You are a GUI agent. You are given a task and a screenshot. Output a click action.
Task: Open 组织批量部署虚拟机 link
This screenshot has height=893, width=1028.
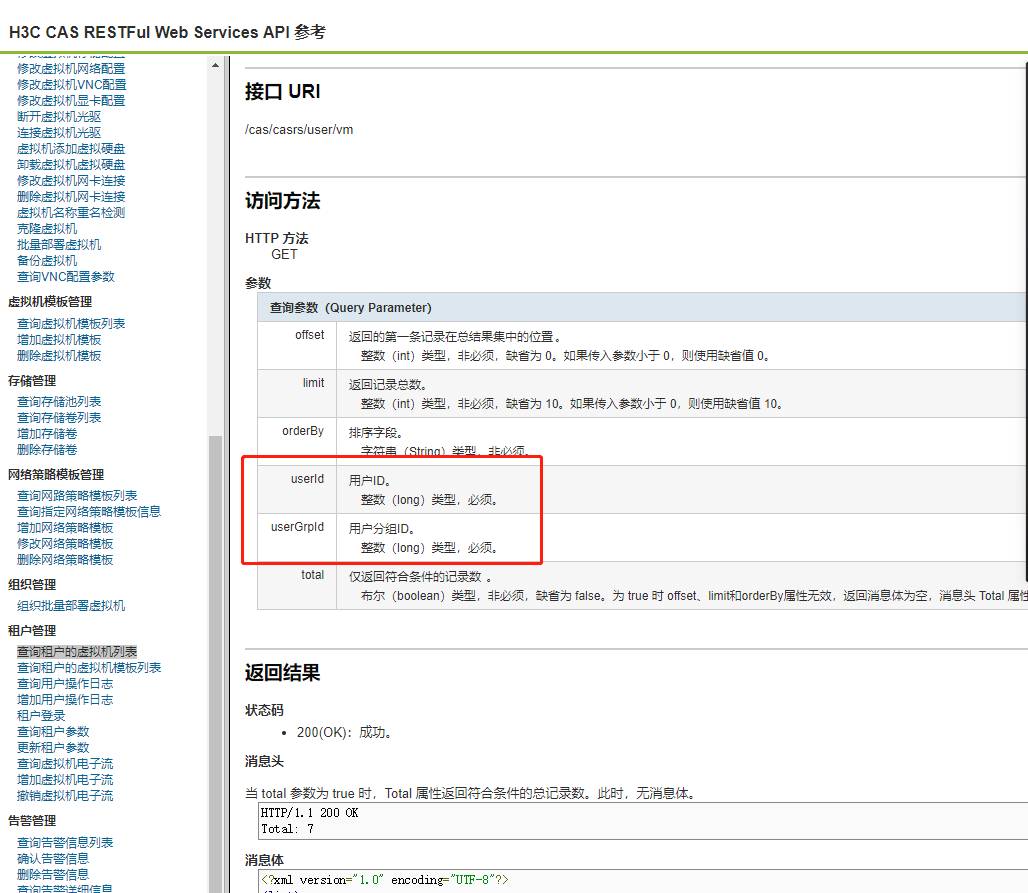(71, 606)
